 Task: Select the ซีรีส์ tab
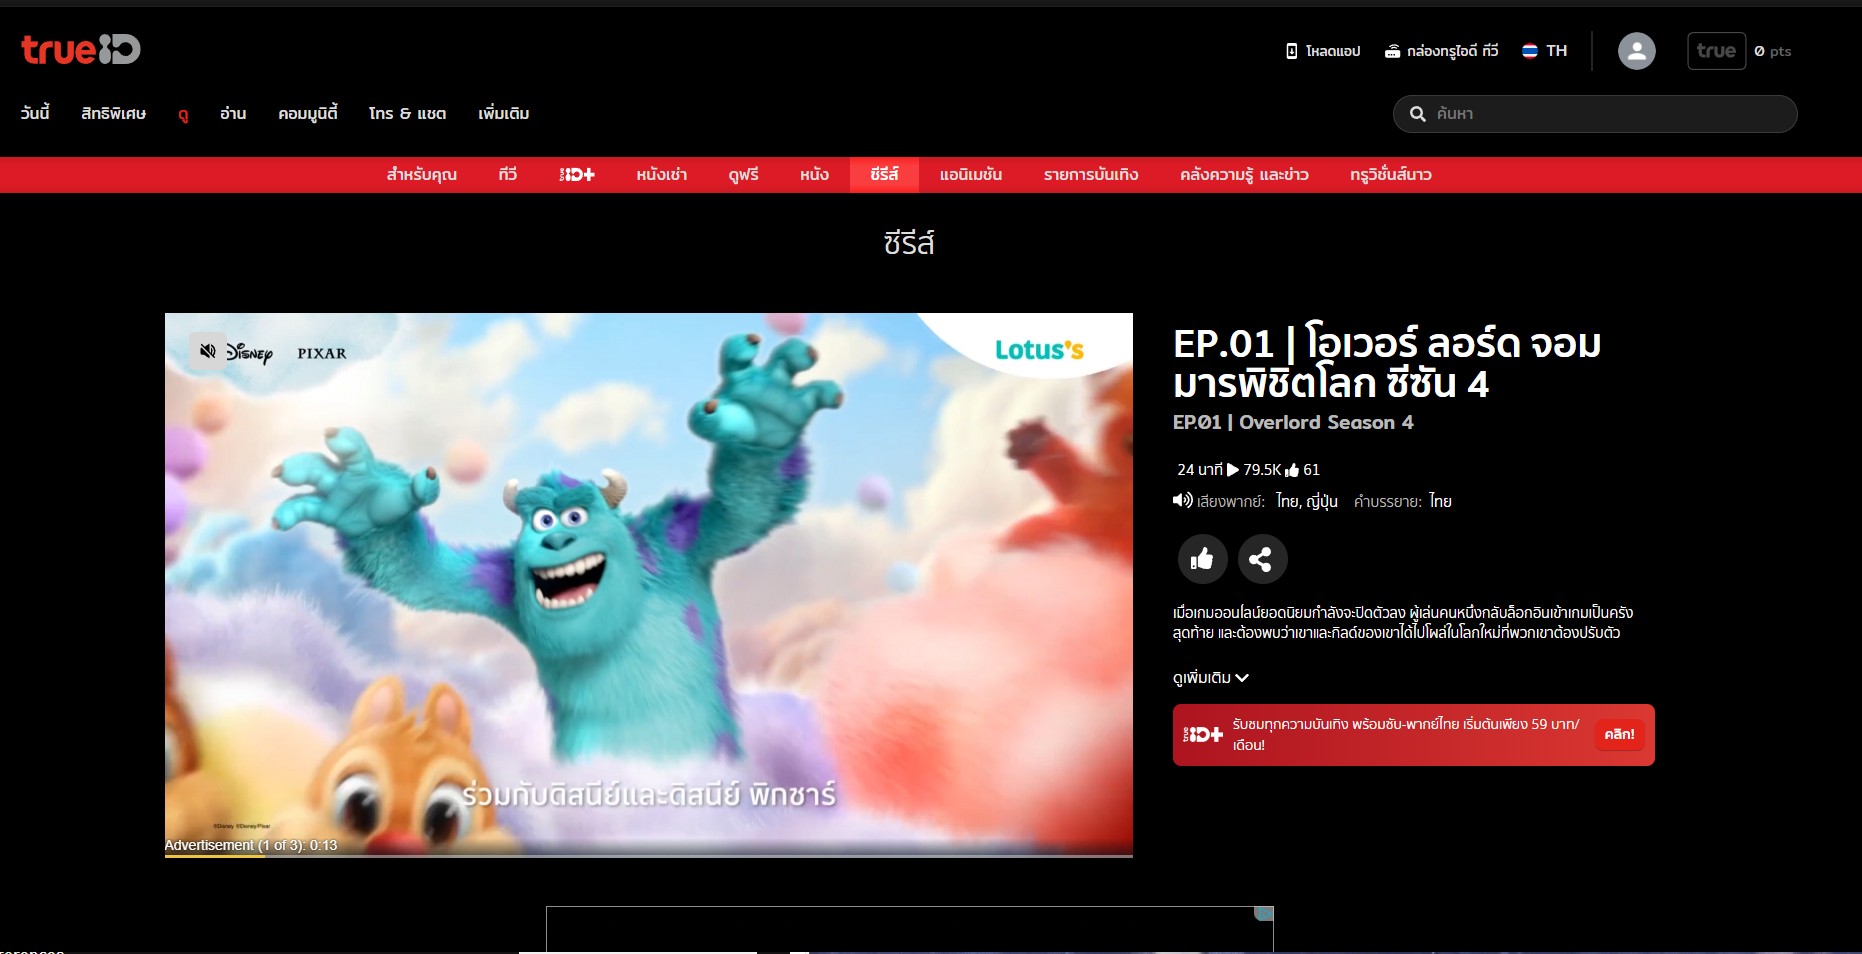point(884,175)
